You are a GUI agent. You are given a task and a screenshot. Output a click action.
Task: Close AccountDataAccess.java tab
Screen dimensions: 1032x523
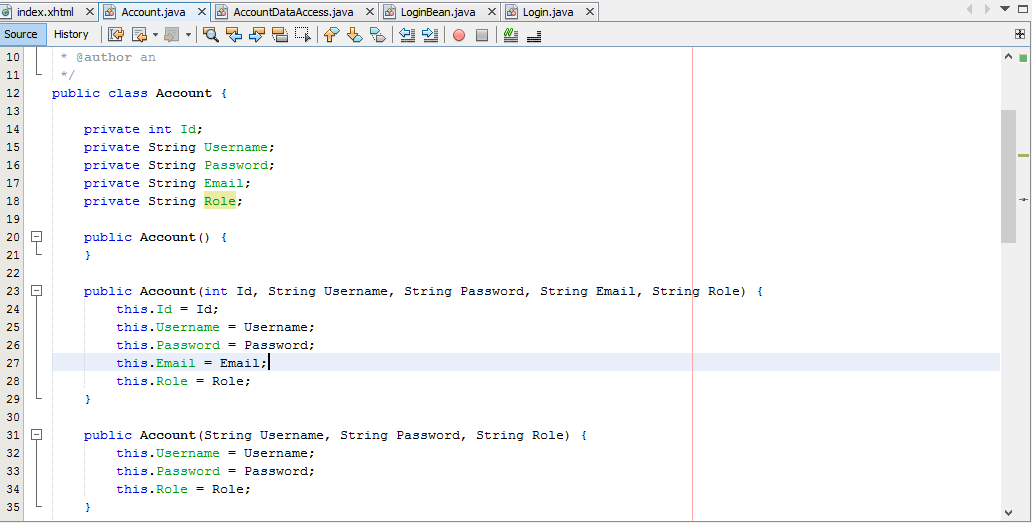click(x=370, y=12)
